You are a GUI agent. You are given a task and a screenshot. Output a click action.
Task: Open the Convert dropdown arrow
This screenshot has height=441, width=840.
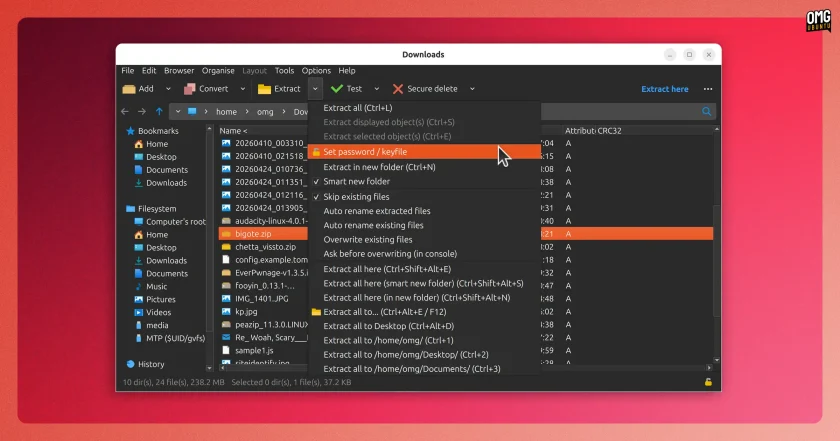coord(243,89)
